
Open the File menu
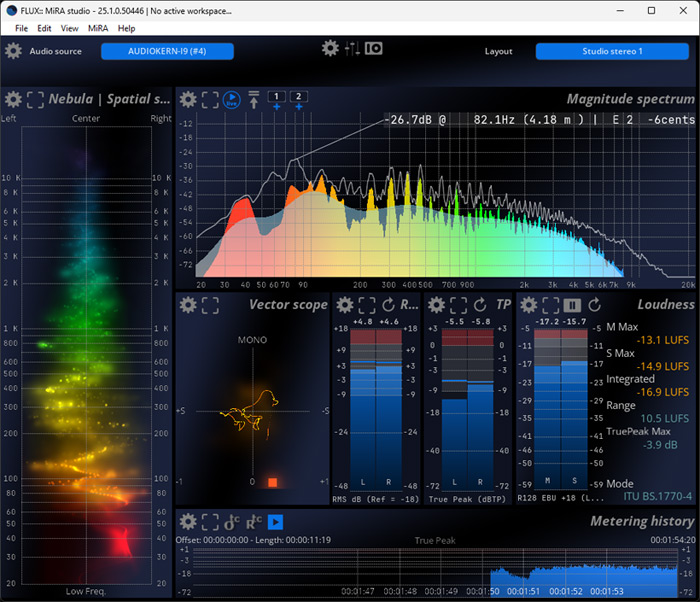21,28
